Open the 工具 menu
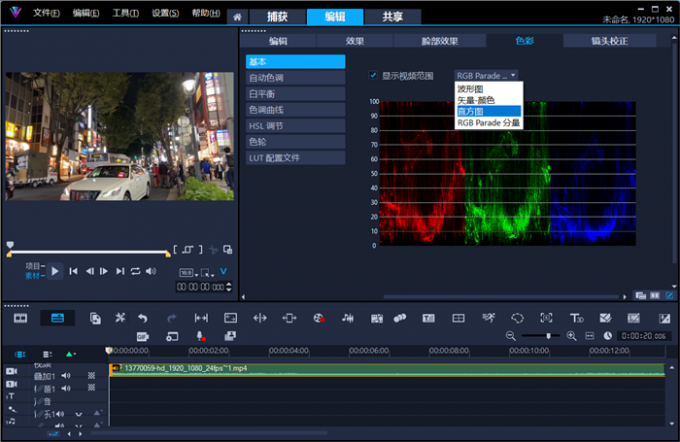The height and width of the screenshot is (442, 680). (x=125, y=13)
